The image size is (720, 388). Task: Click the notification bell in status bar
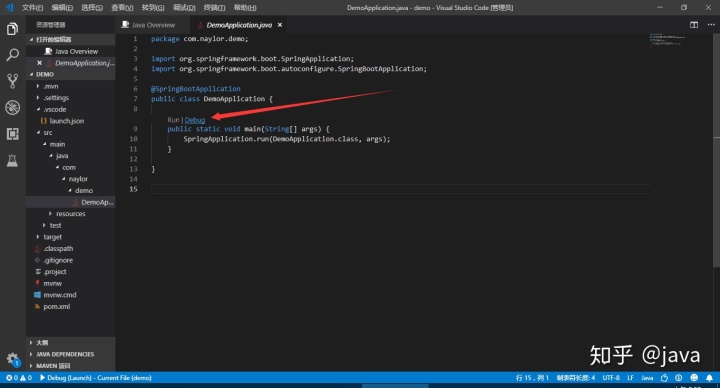point(709,378)
